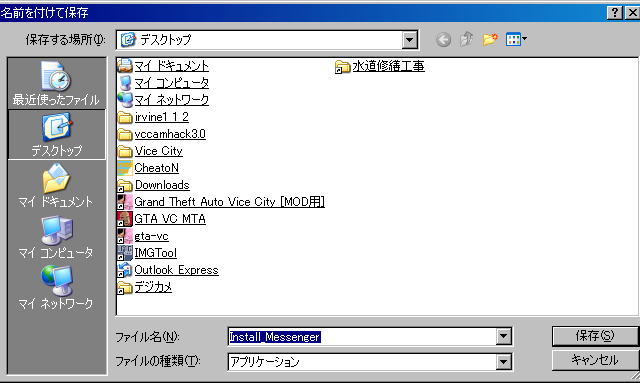This screenshot has width=640, height=383.
Task: Click the キャンセル button
Action: point(595,360)
